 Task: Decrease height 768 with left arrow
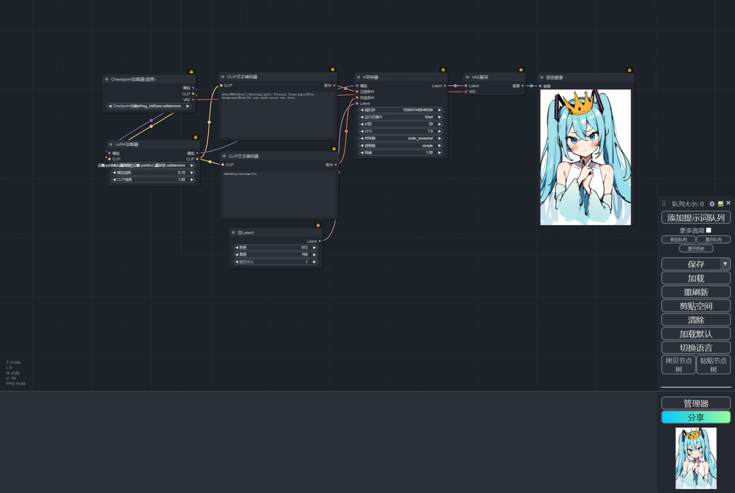pos(237,254)
